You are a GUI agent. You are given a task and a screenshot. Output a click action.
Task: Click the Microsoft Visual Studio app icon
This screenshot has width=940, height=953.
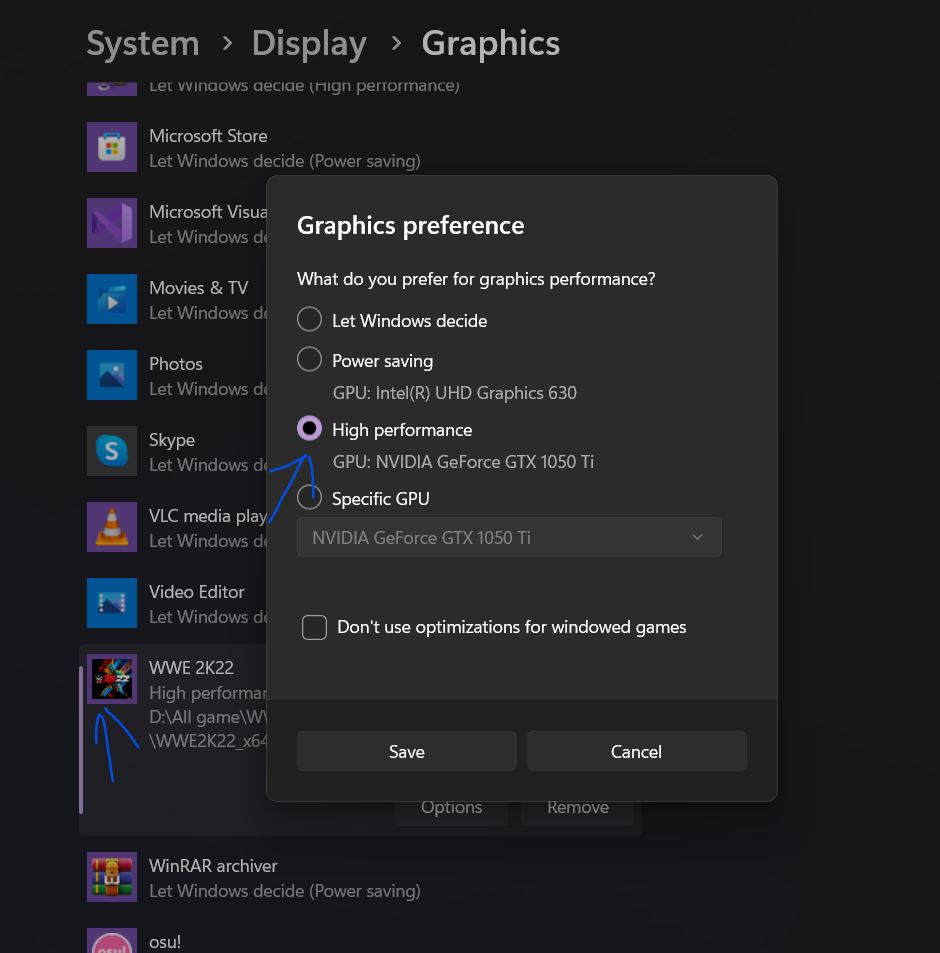coord(112,223)
